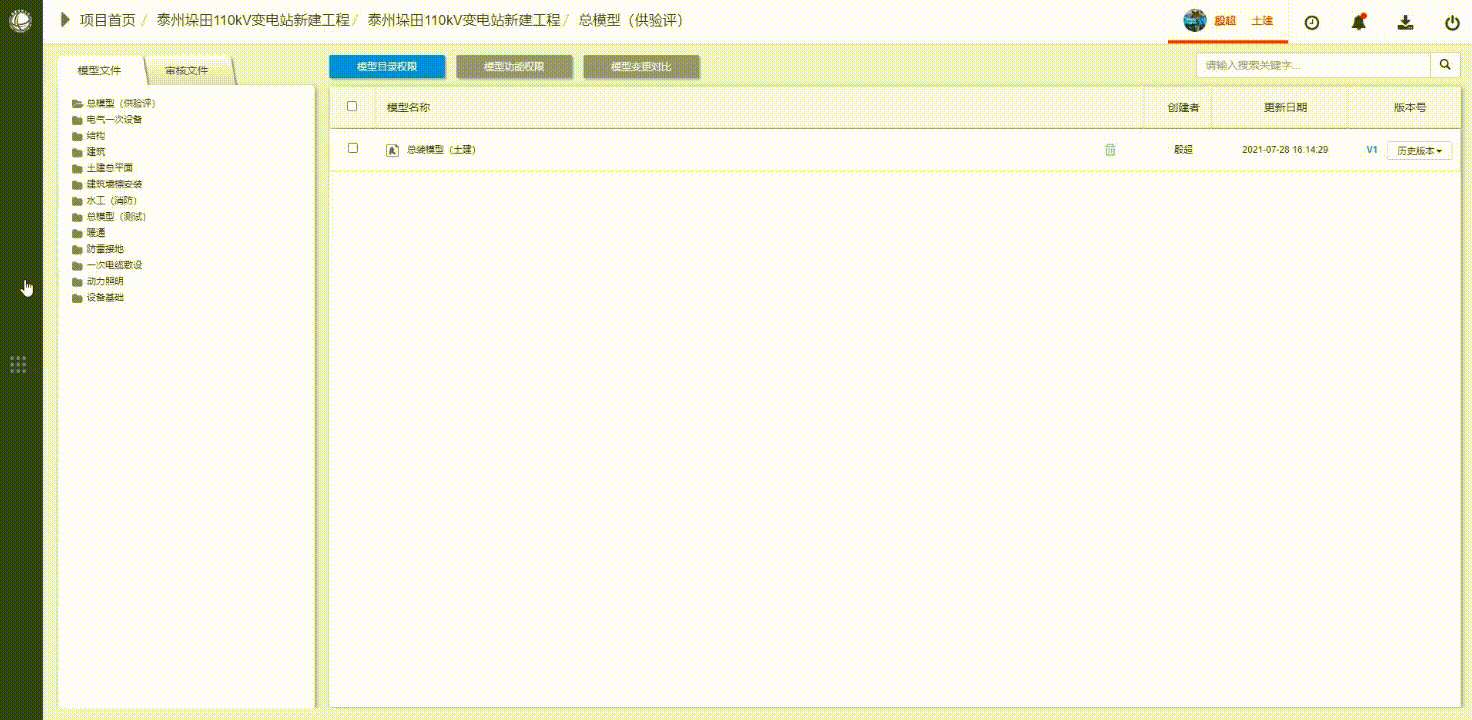Expand the 电气一次设备 folder
This screenshot has height=720, width=1472.
tap(114, 119)
